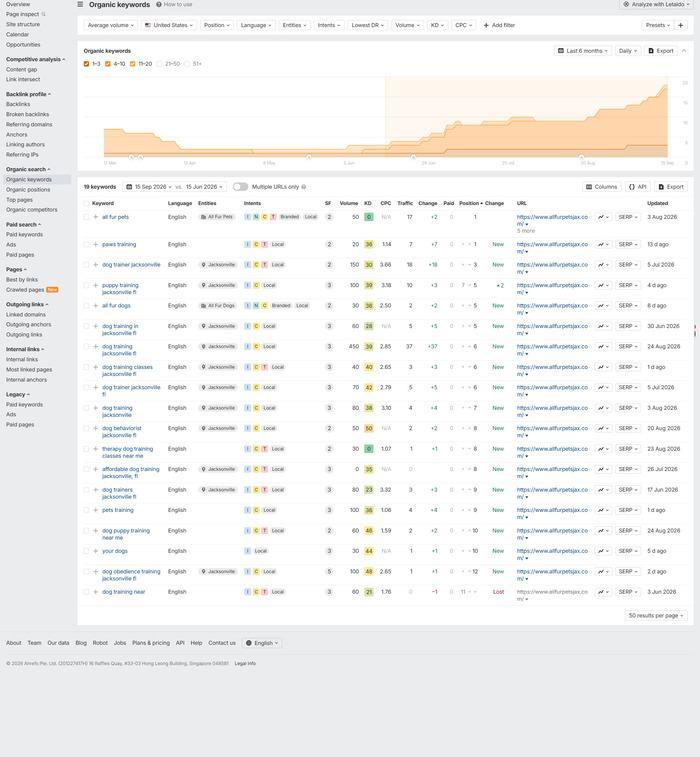Click the How to use help icon

[159, 4]
